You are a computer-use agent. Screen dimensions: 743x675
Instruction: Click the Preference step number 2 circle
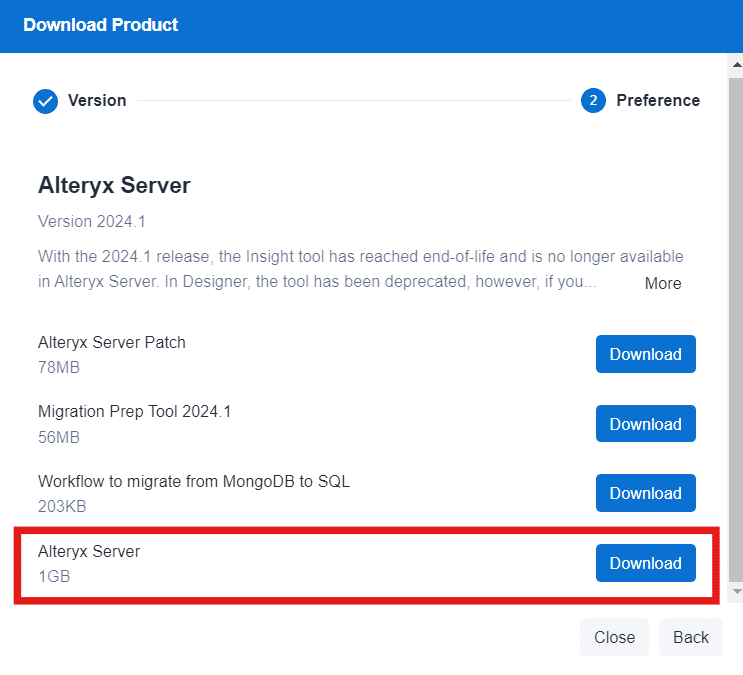point(593,101)
